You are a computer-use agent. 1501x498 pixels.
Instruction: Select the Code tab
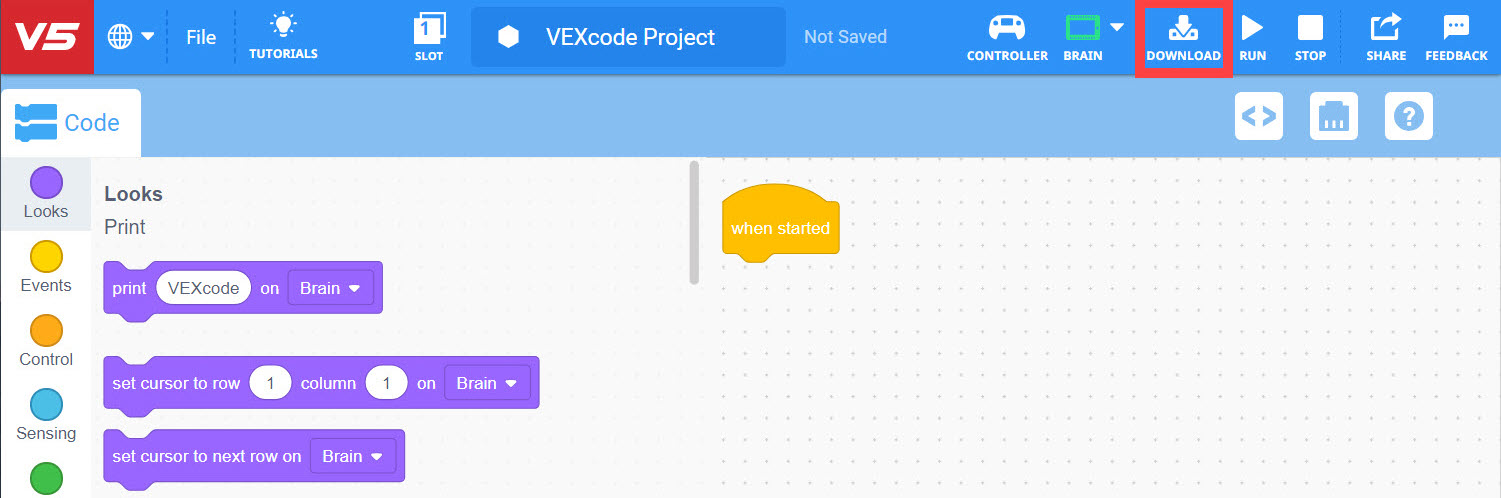(70, 123)
